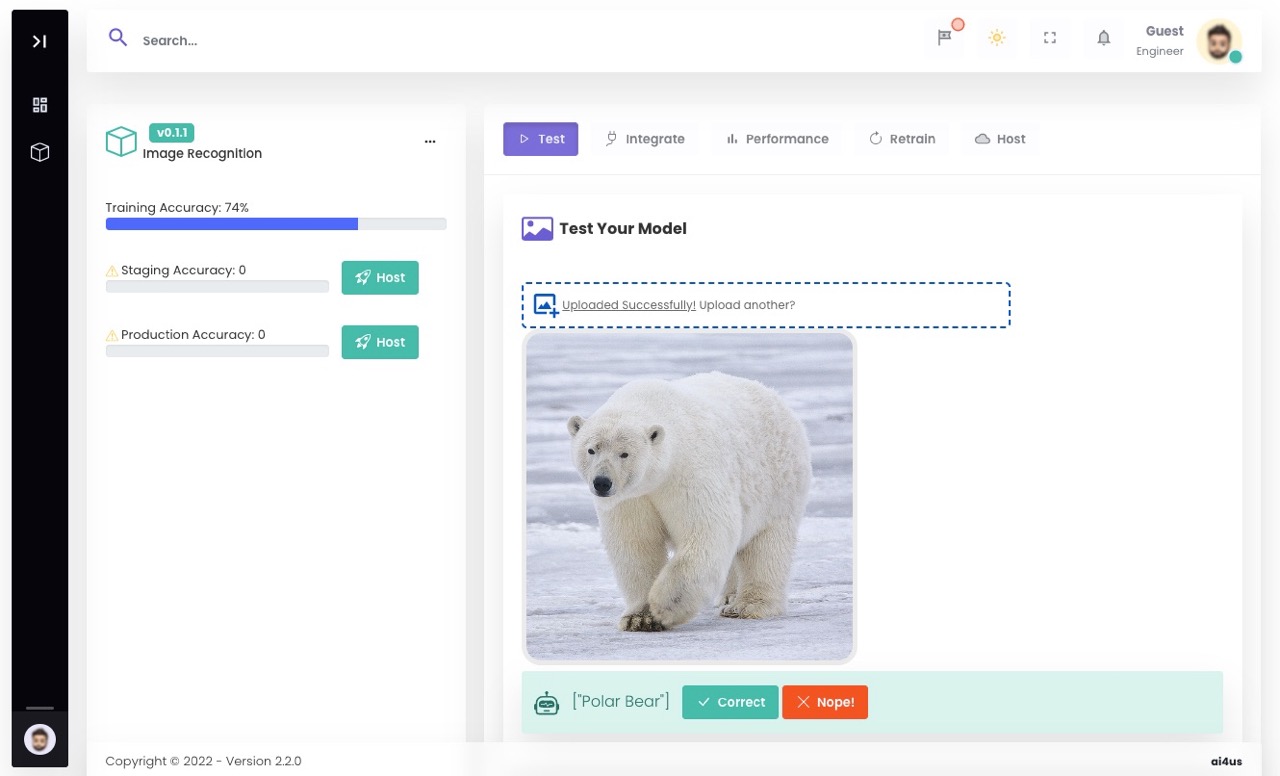Reject prediction with the Nope! button
The height and width of the screenshot is (776, 1280).
pyautogui.click(x=825, y=702)
